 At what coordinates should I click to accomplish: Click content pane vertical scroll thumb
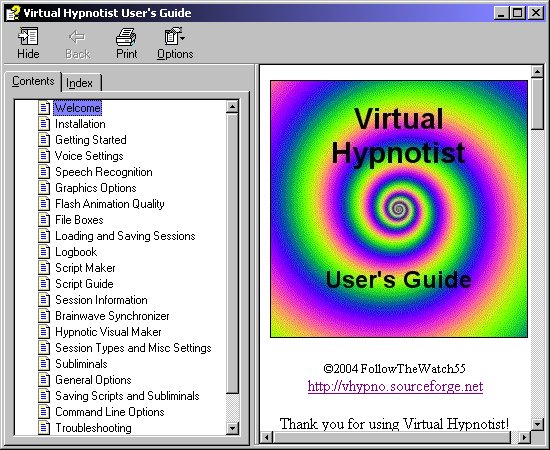tap(537, 104)
